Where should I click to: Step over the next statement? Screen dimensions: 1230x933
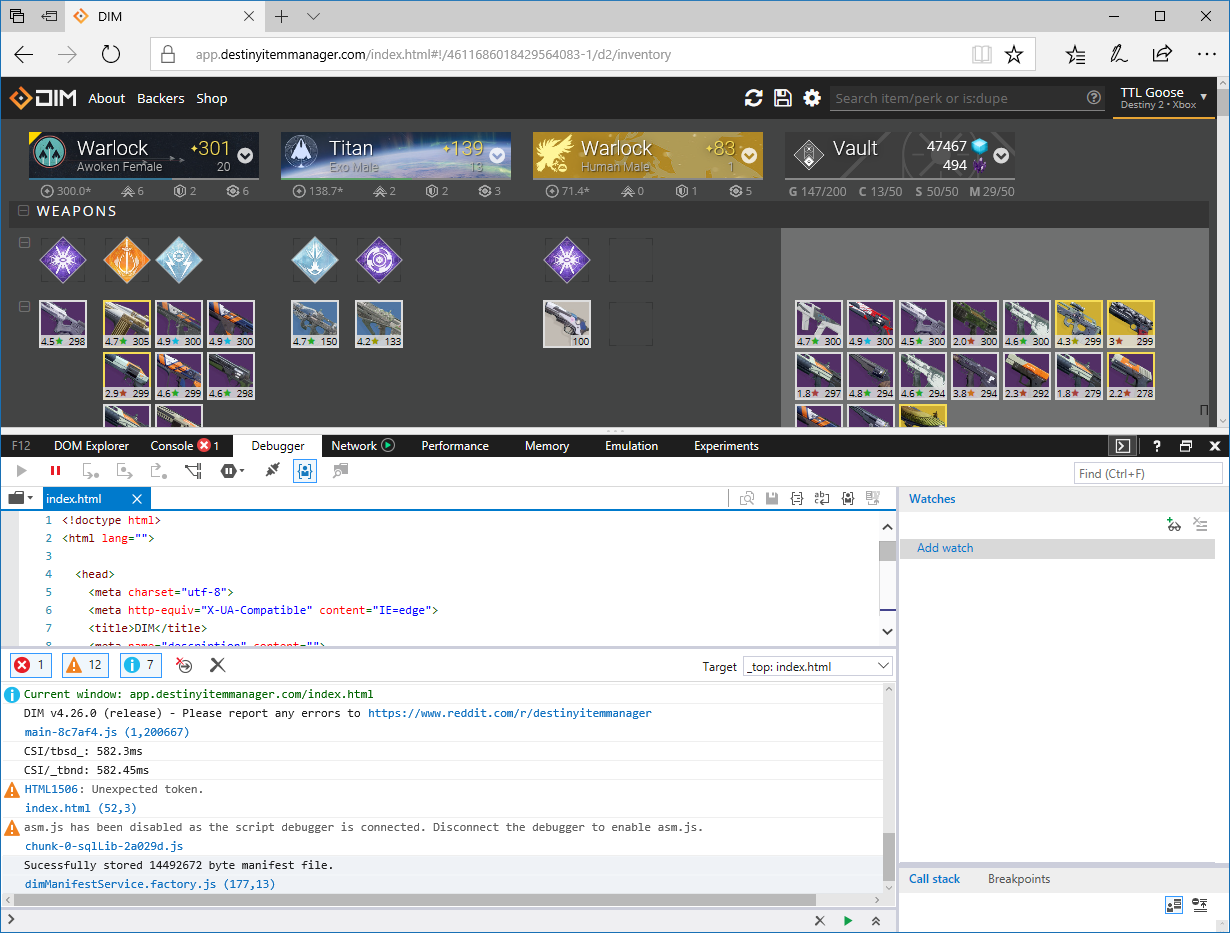click(124, 470)
